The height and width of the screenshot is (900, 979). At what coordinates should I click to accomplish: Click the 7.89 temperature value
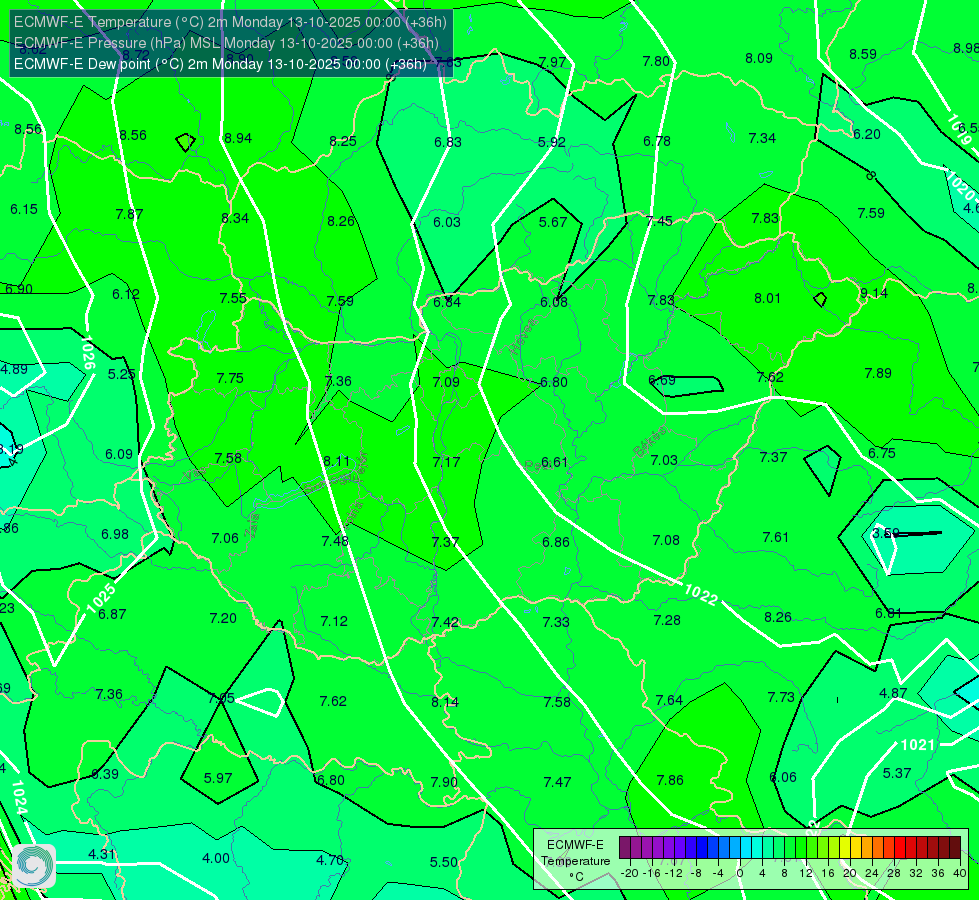click(878, 373)
